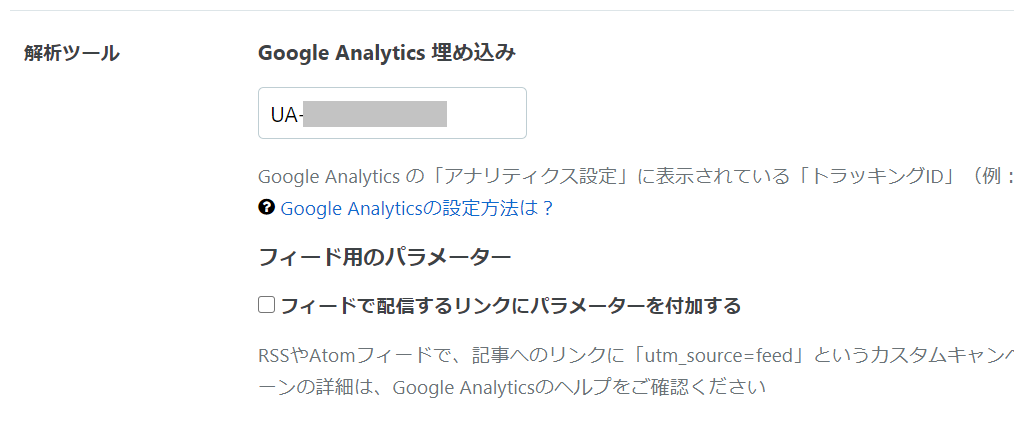Open help via the question mark icon
The height and width of the screenshot is (441, 1014).
(266, 207)
